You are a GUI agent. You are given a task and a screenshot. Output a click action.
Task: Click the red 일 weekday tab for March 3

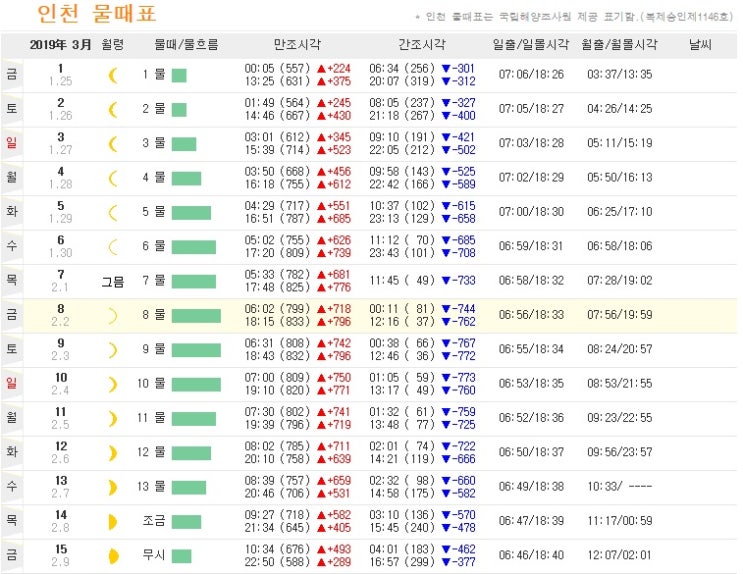click(11, 143)
